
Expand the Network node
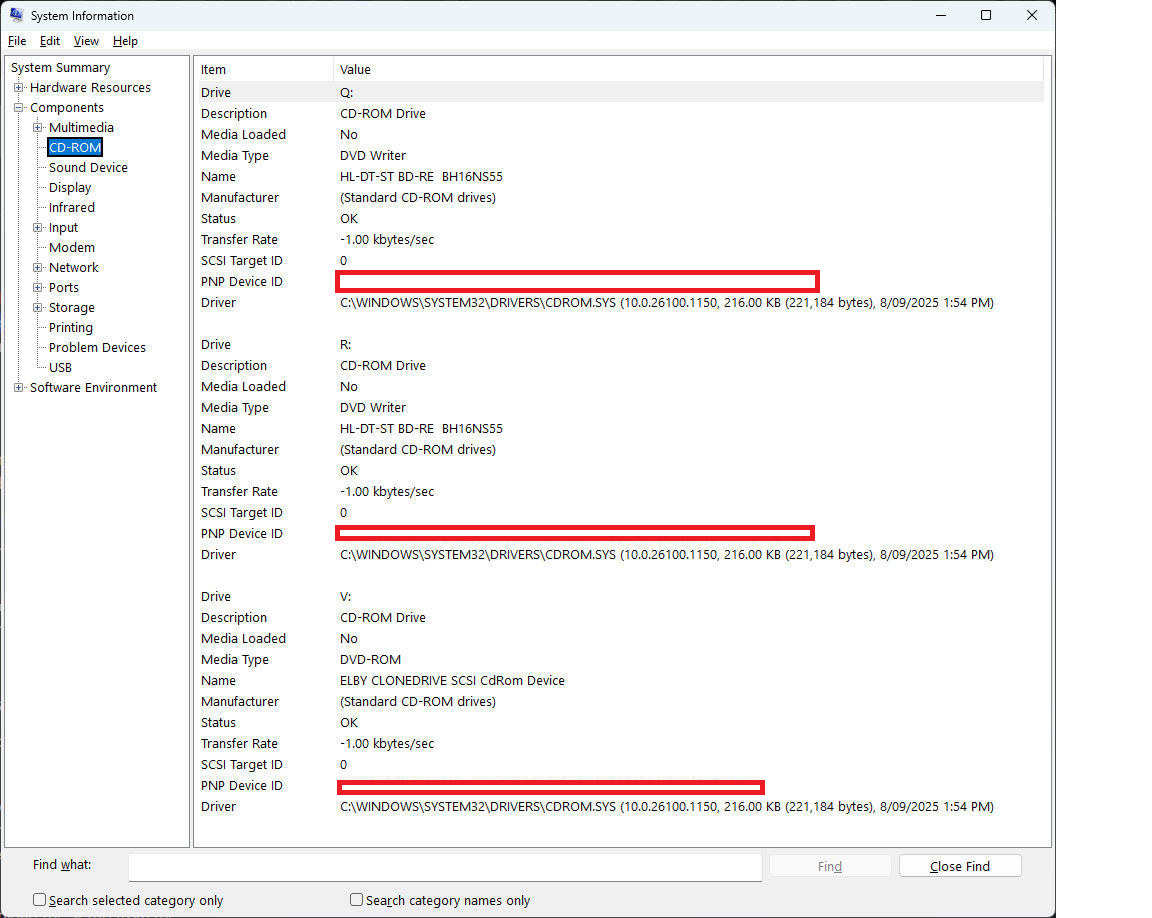tap(37, 267)
